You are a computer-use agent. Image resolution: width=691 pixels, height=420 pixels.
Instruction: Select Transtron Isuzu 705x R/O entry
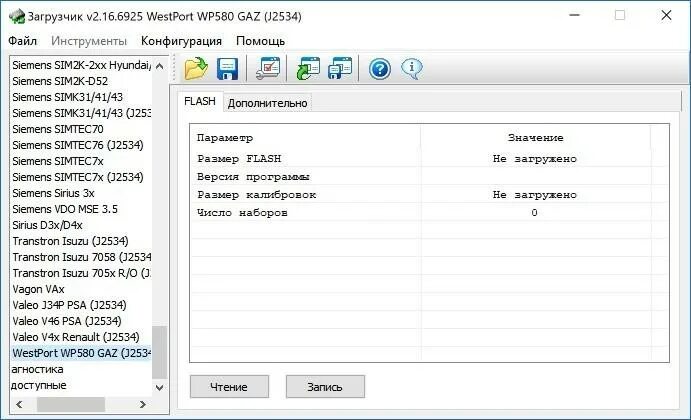82,273
